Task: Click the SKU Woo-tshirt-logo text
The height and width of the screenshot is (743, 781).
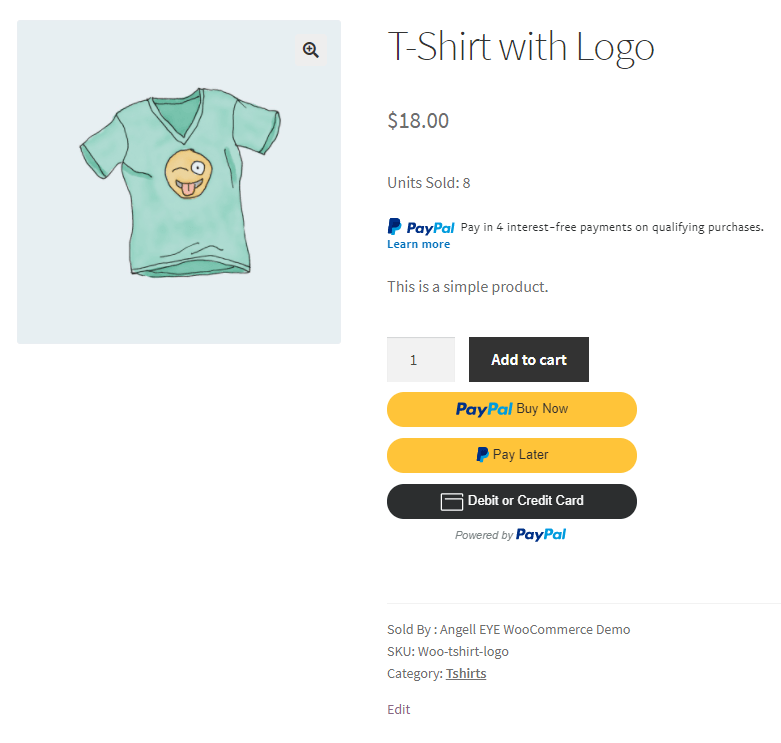Action: click(447, 651)
